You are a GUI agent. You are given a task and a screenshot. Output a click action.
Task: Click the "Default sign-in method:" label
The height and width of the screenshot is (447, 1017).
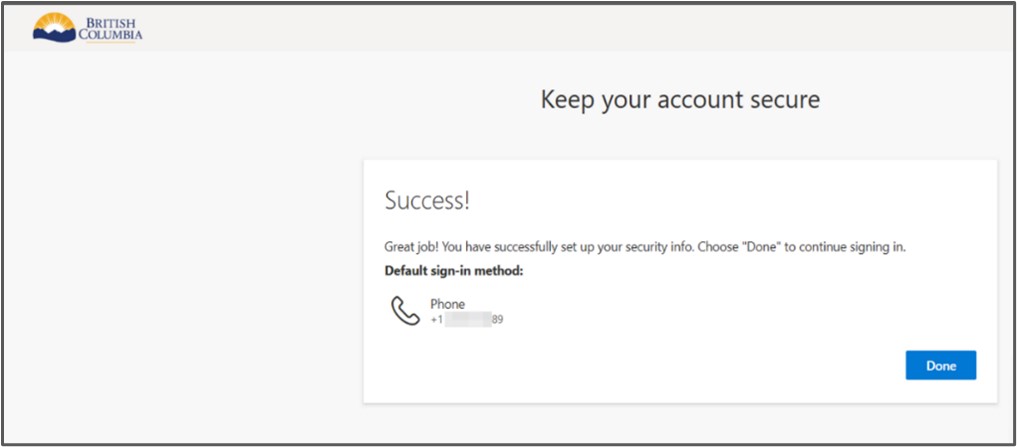[x=454, y=271]
